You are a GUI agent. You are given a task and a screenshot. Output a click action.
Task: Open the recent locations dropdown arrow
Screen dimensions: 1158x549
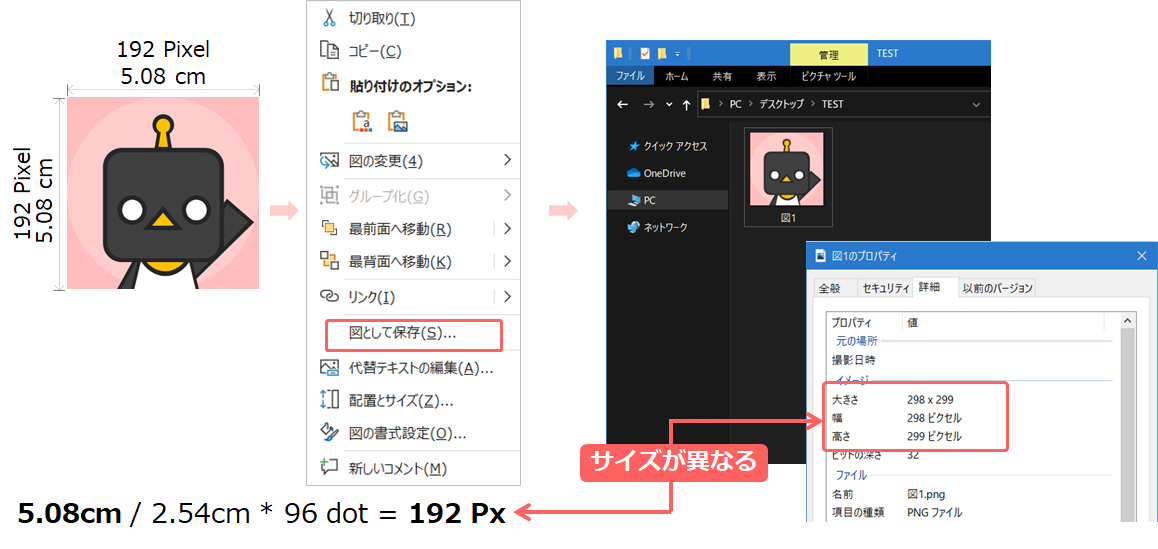pos(669,105)
